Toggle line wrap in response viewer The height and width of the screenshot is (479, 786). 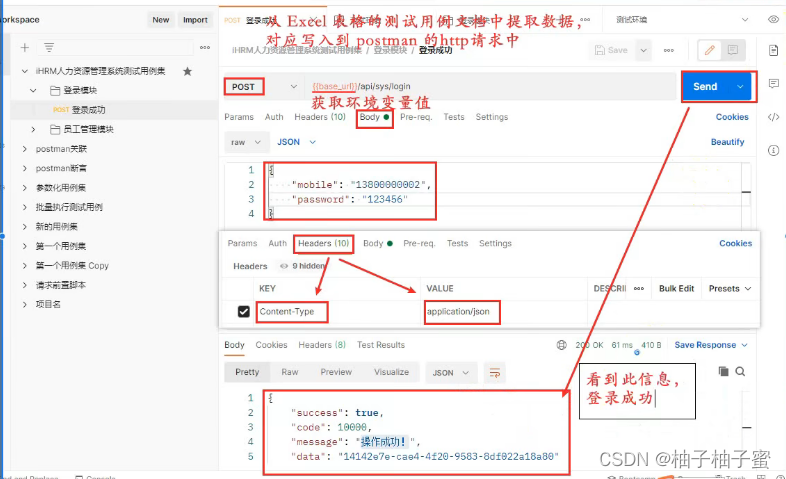tap(494, 373)
